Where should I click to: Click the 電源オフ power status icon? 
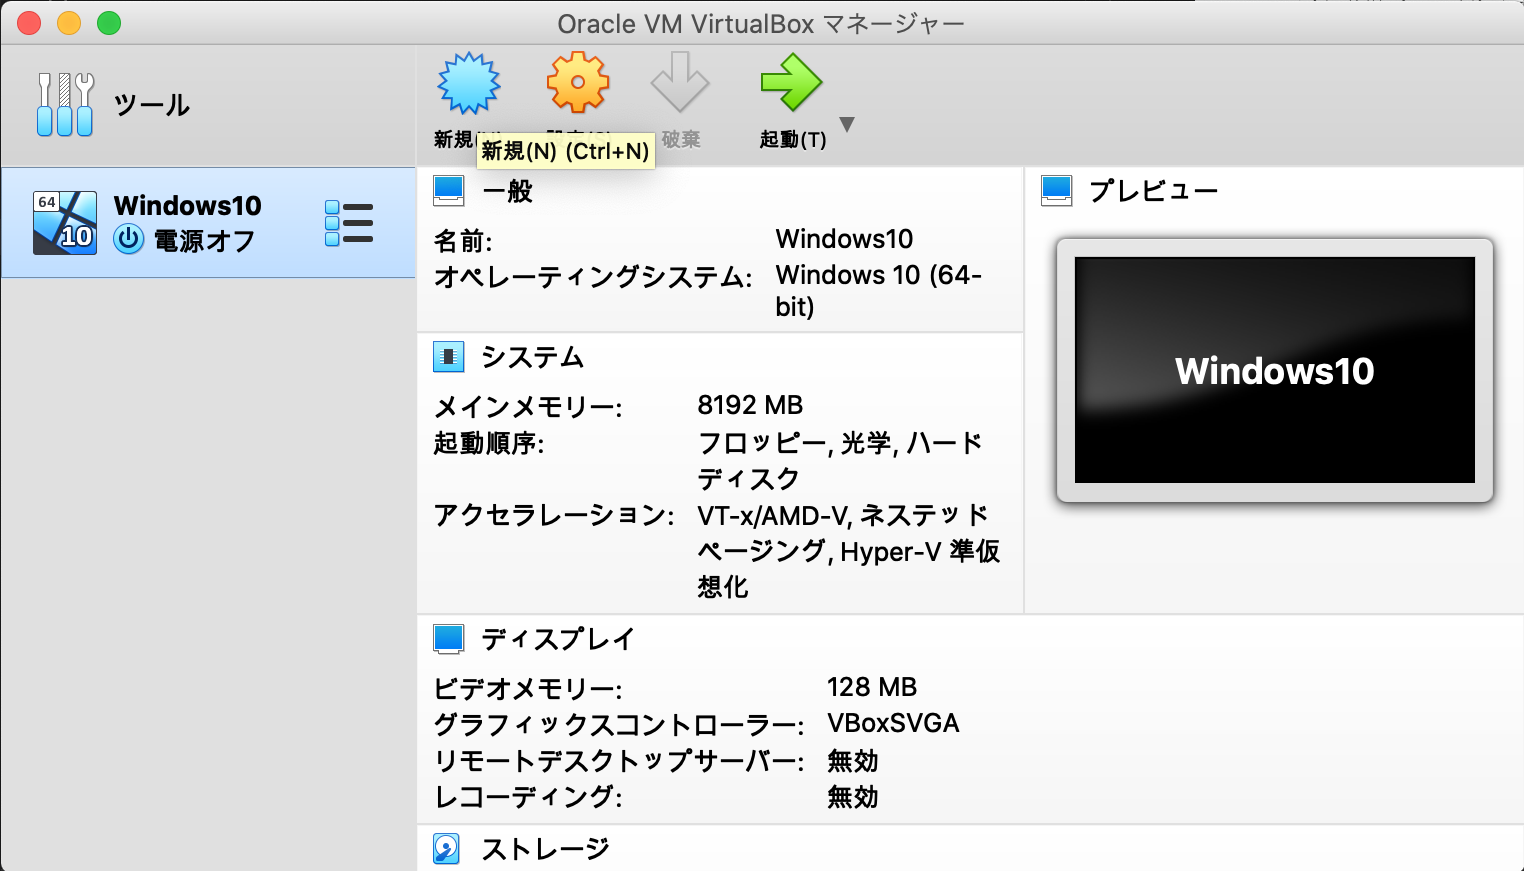(129, 240)
